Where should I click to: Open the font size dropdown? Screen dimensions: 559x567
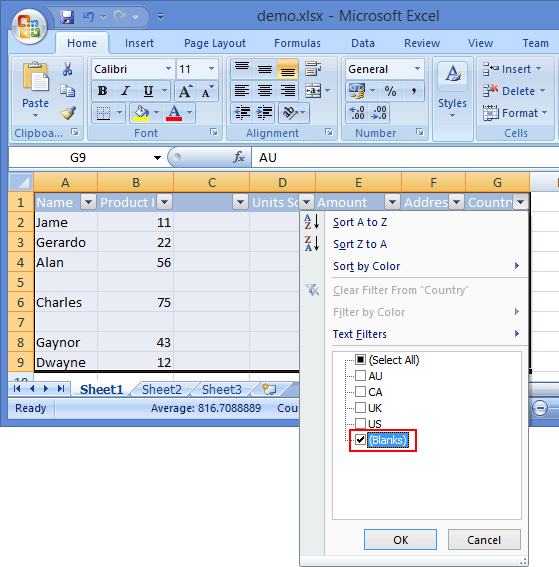tap(211, 69)
